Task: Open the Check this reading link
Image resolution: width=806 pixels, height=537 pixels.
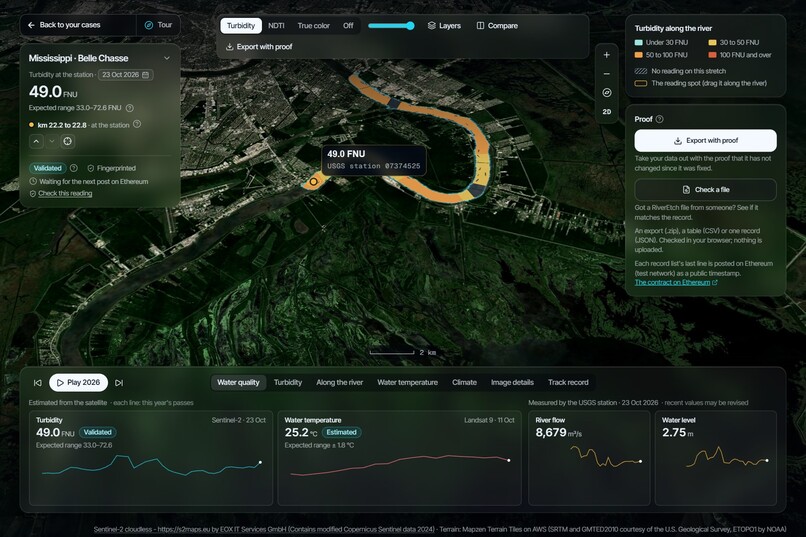Action: pos(65,193)
